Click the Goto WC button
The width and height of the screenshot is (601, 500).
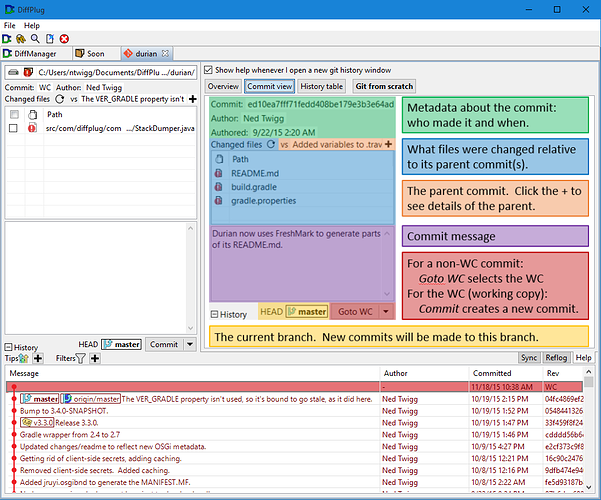[x=355, y=311]
